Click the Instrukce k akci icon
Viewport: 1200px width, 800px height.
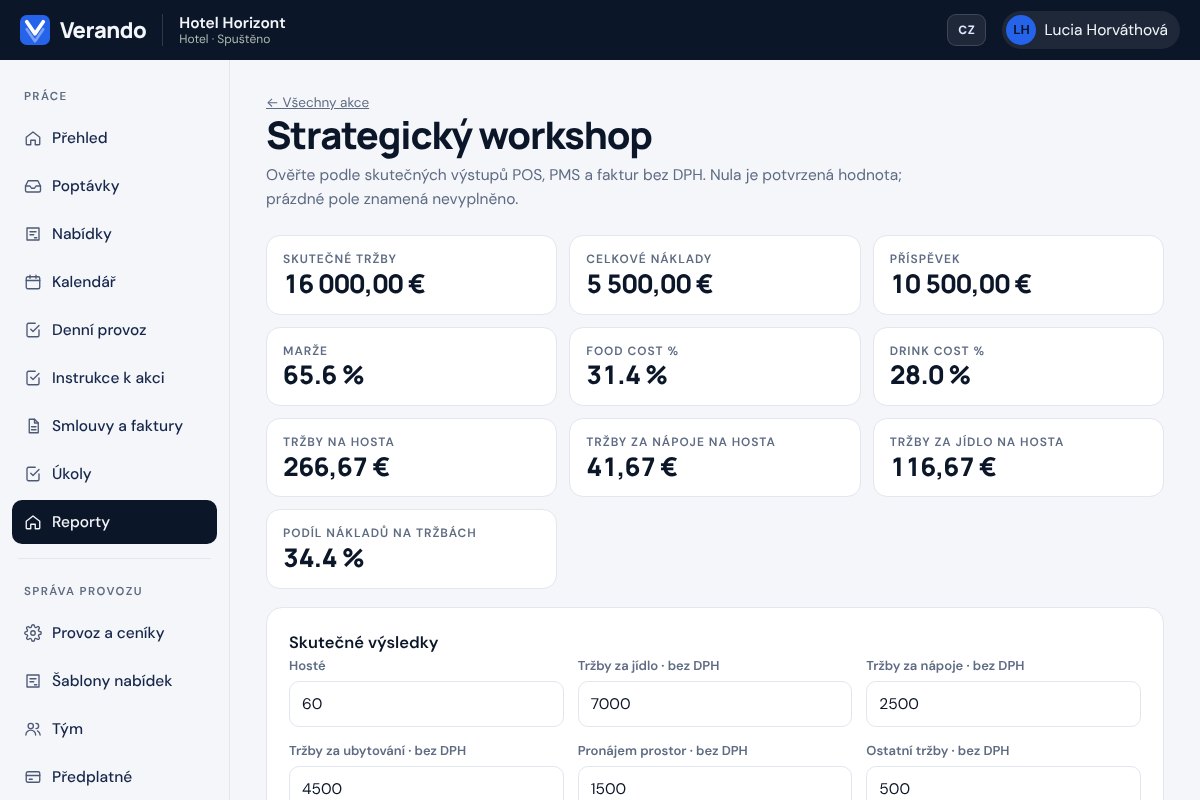point(33,378)
